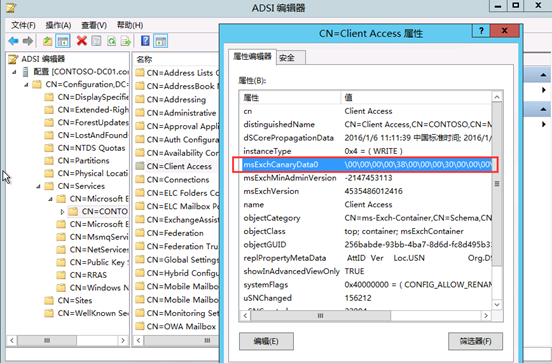This screenshot has width=552, height=363.
Task: Collapse the CN=Microsoft E node above CN=CONTO
Action: point(50,199)
